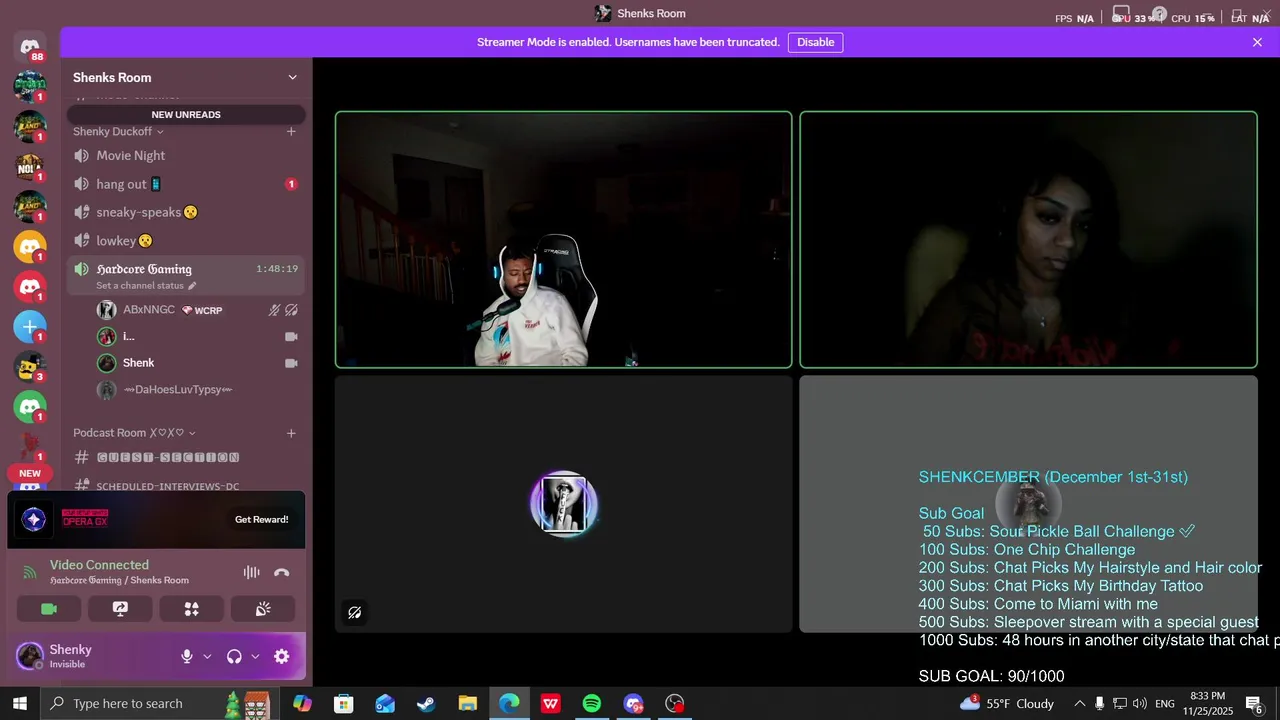Click Get Reward! on Opera GX promo

point(261,519)
